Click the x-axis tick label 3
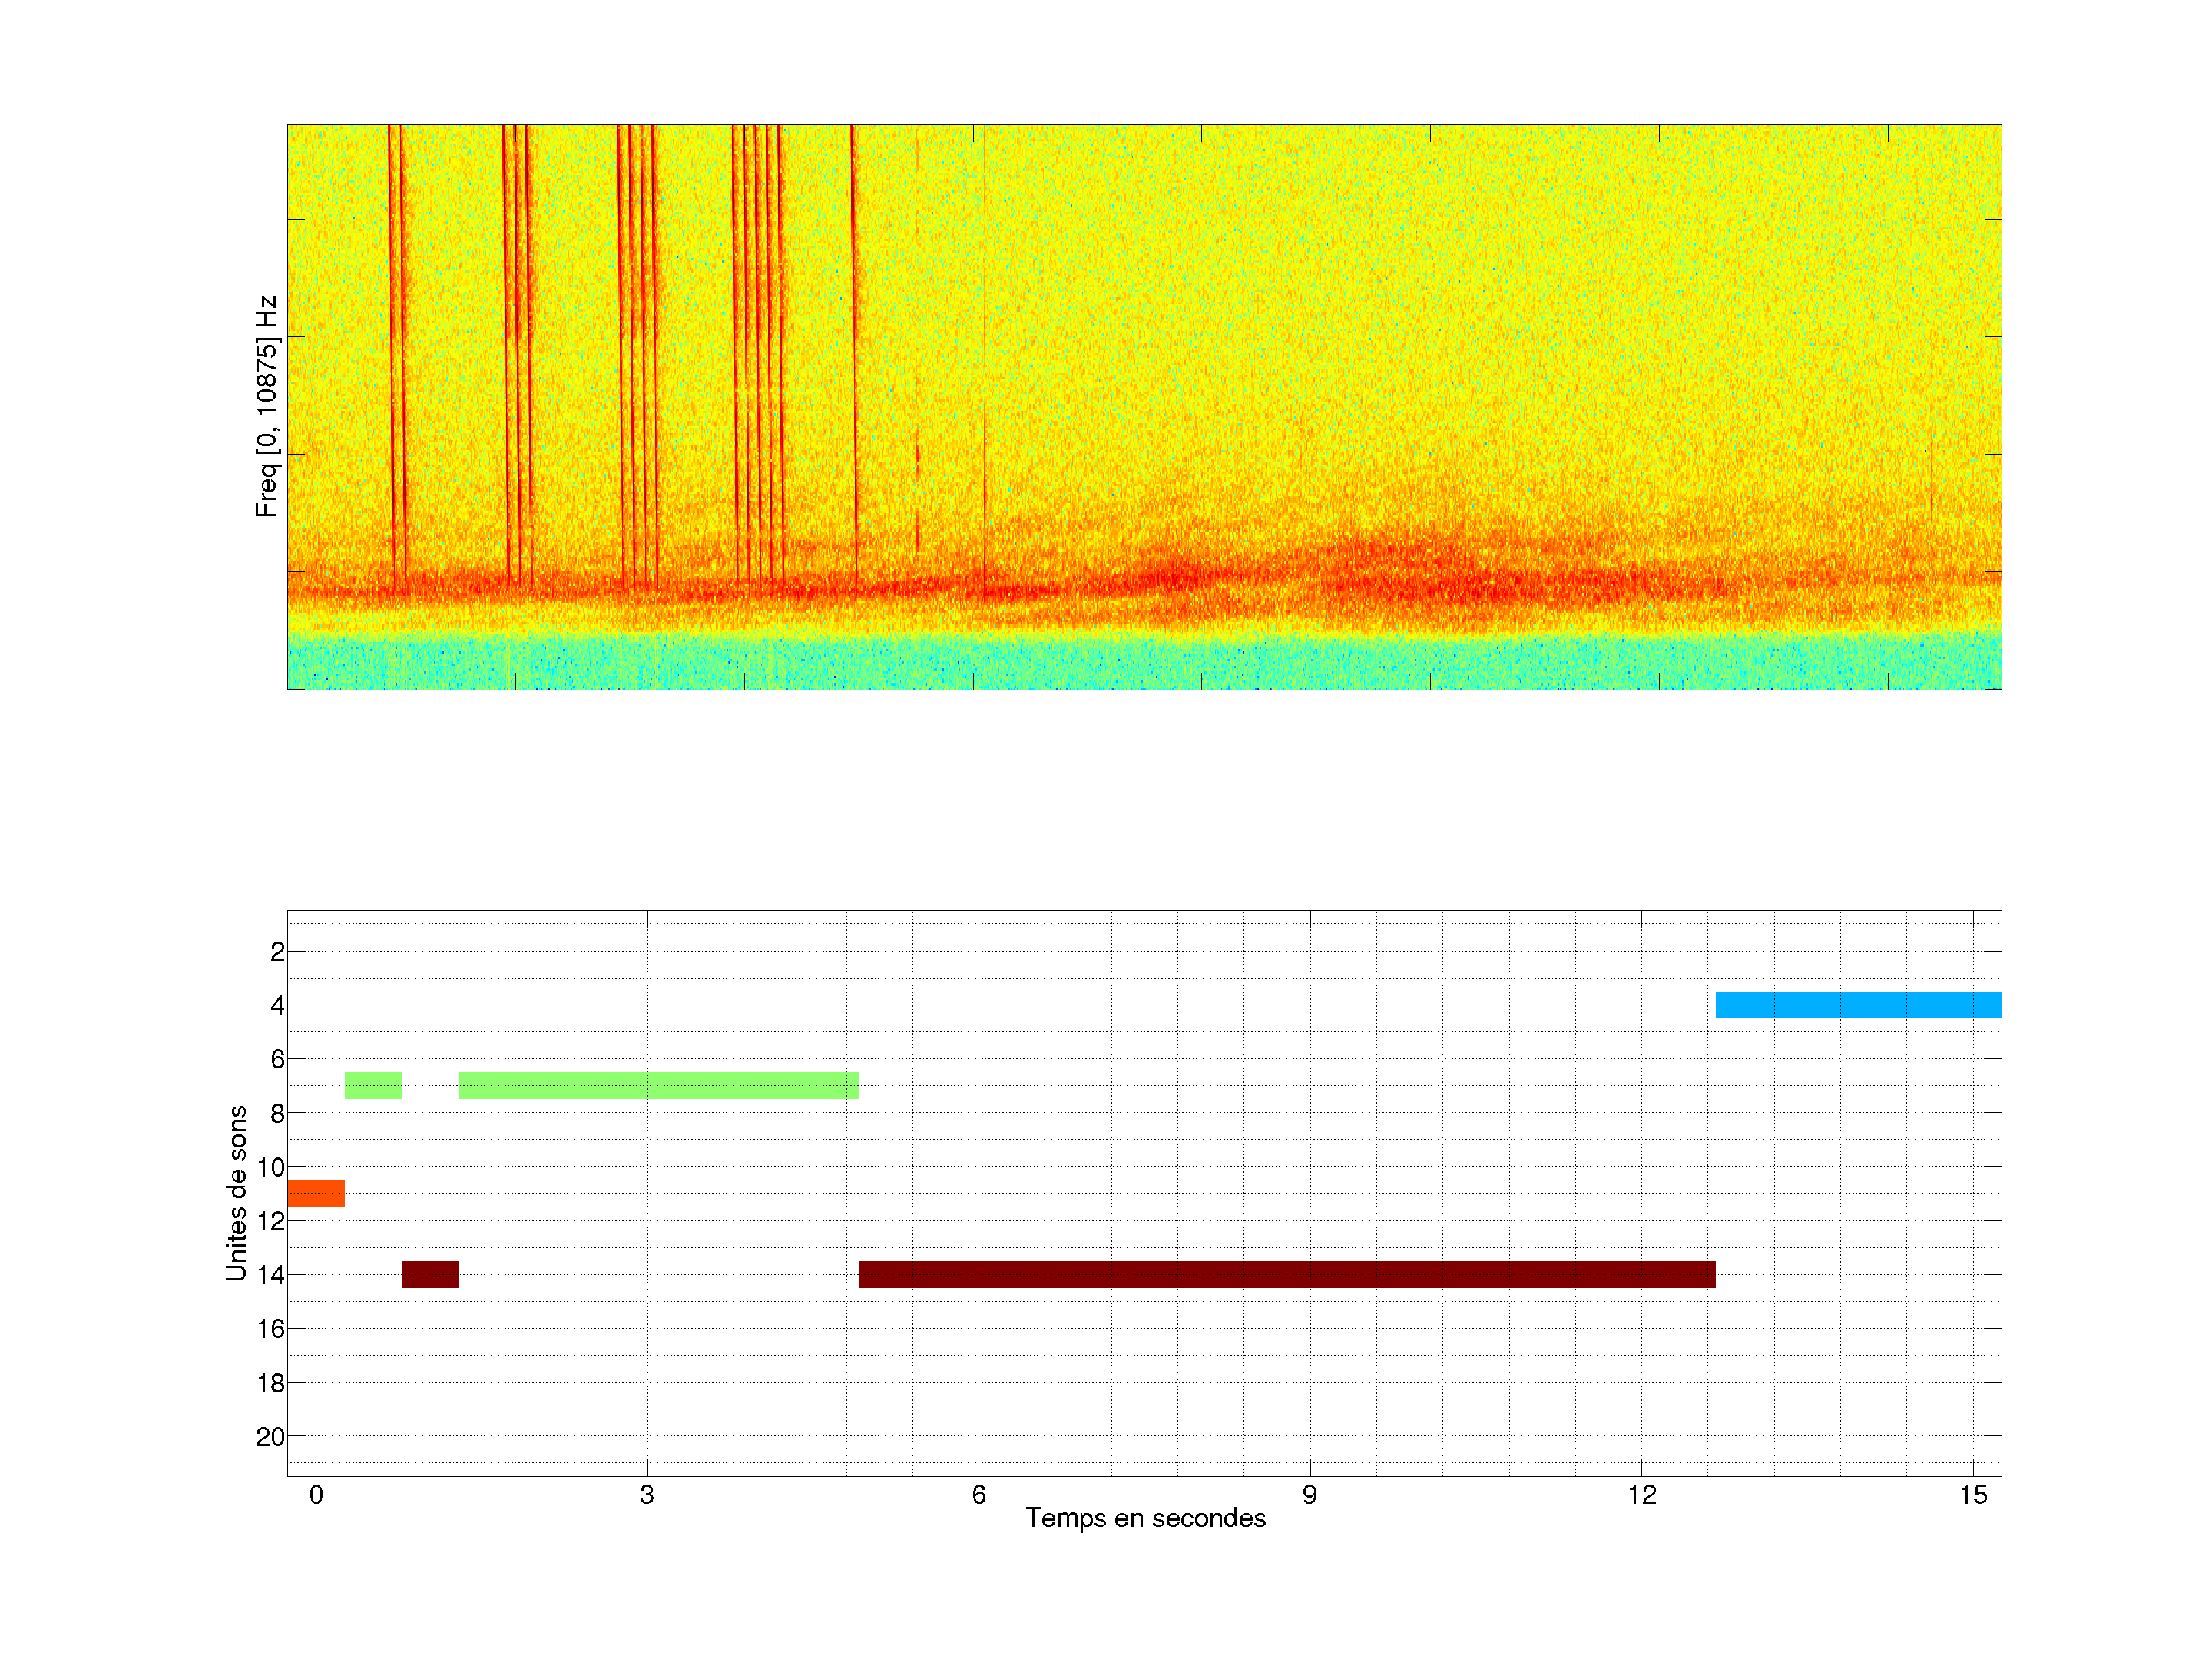 coord(647,1495)
